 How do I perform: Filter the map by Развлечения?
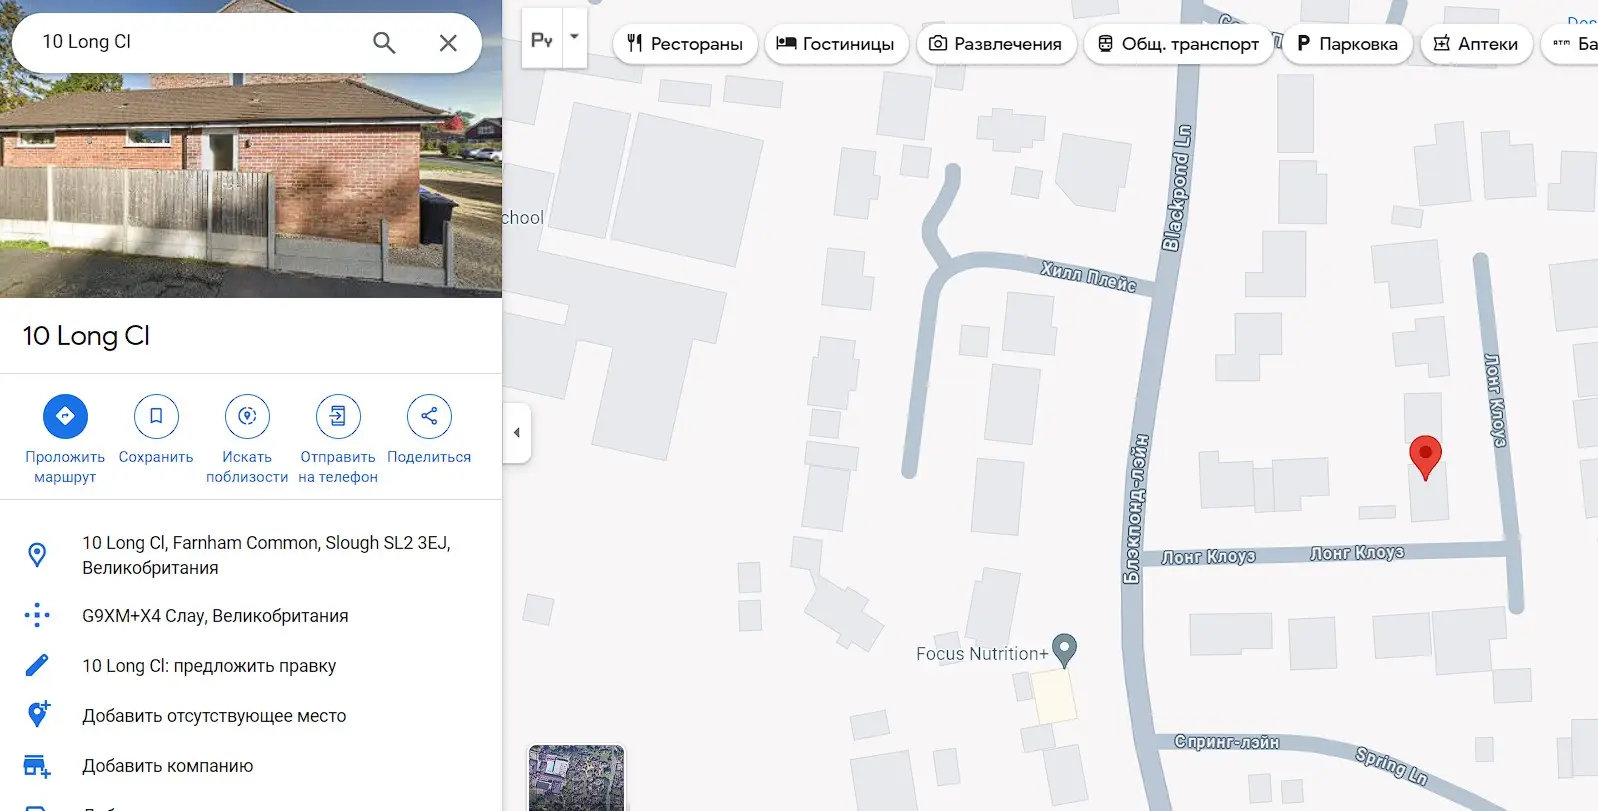(x=996, y=44)
